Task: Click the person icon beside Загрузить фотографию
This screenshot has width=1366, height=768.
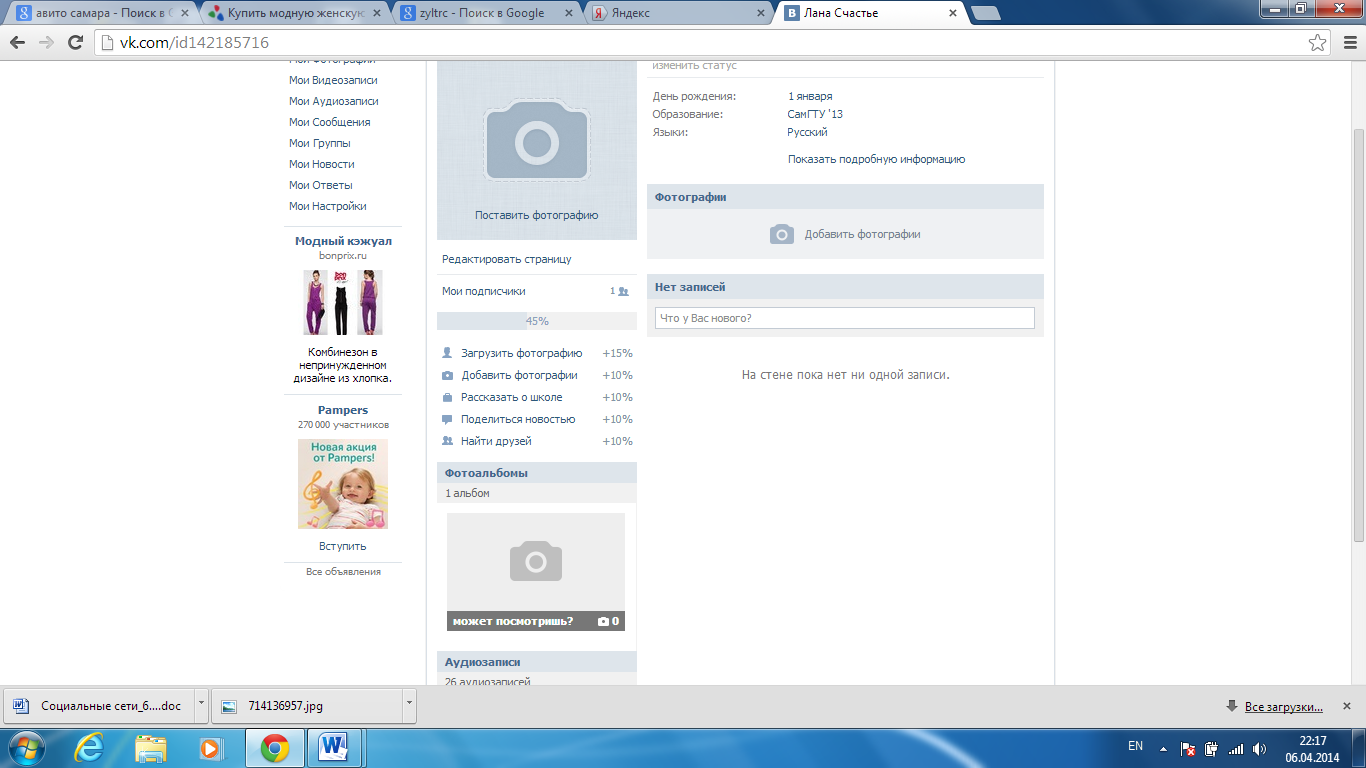Action: coord(447,353)
